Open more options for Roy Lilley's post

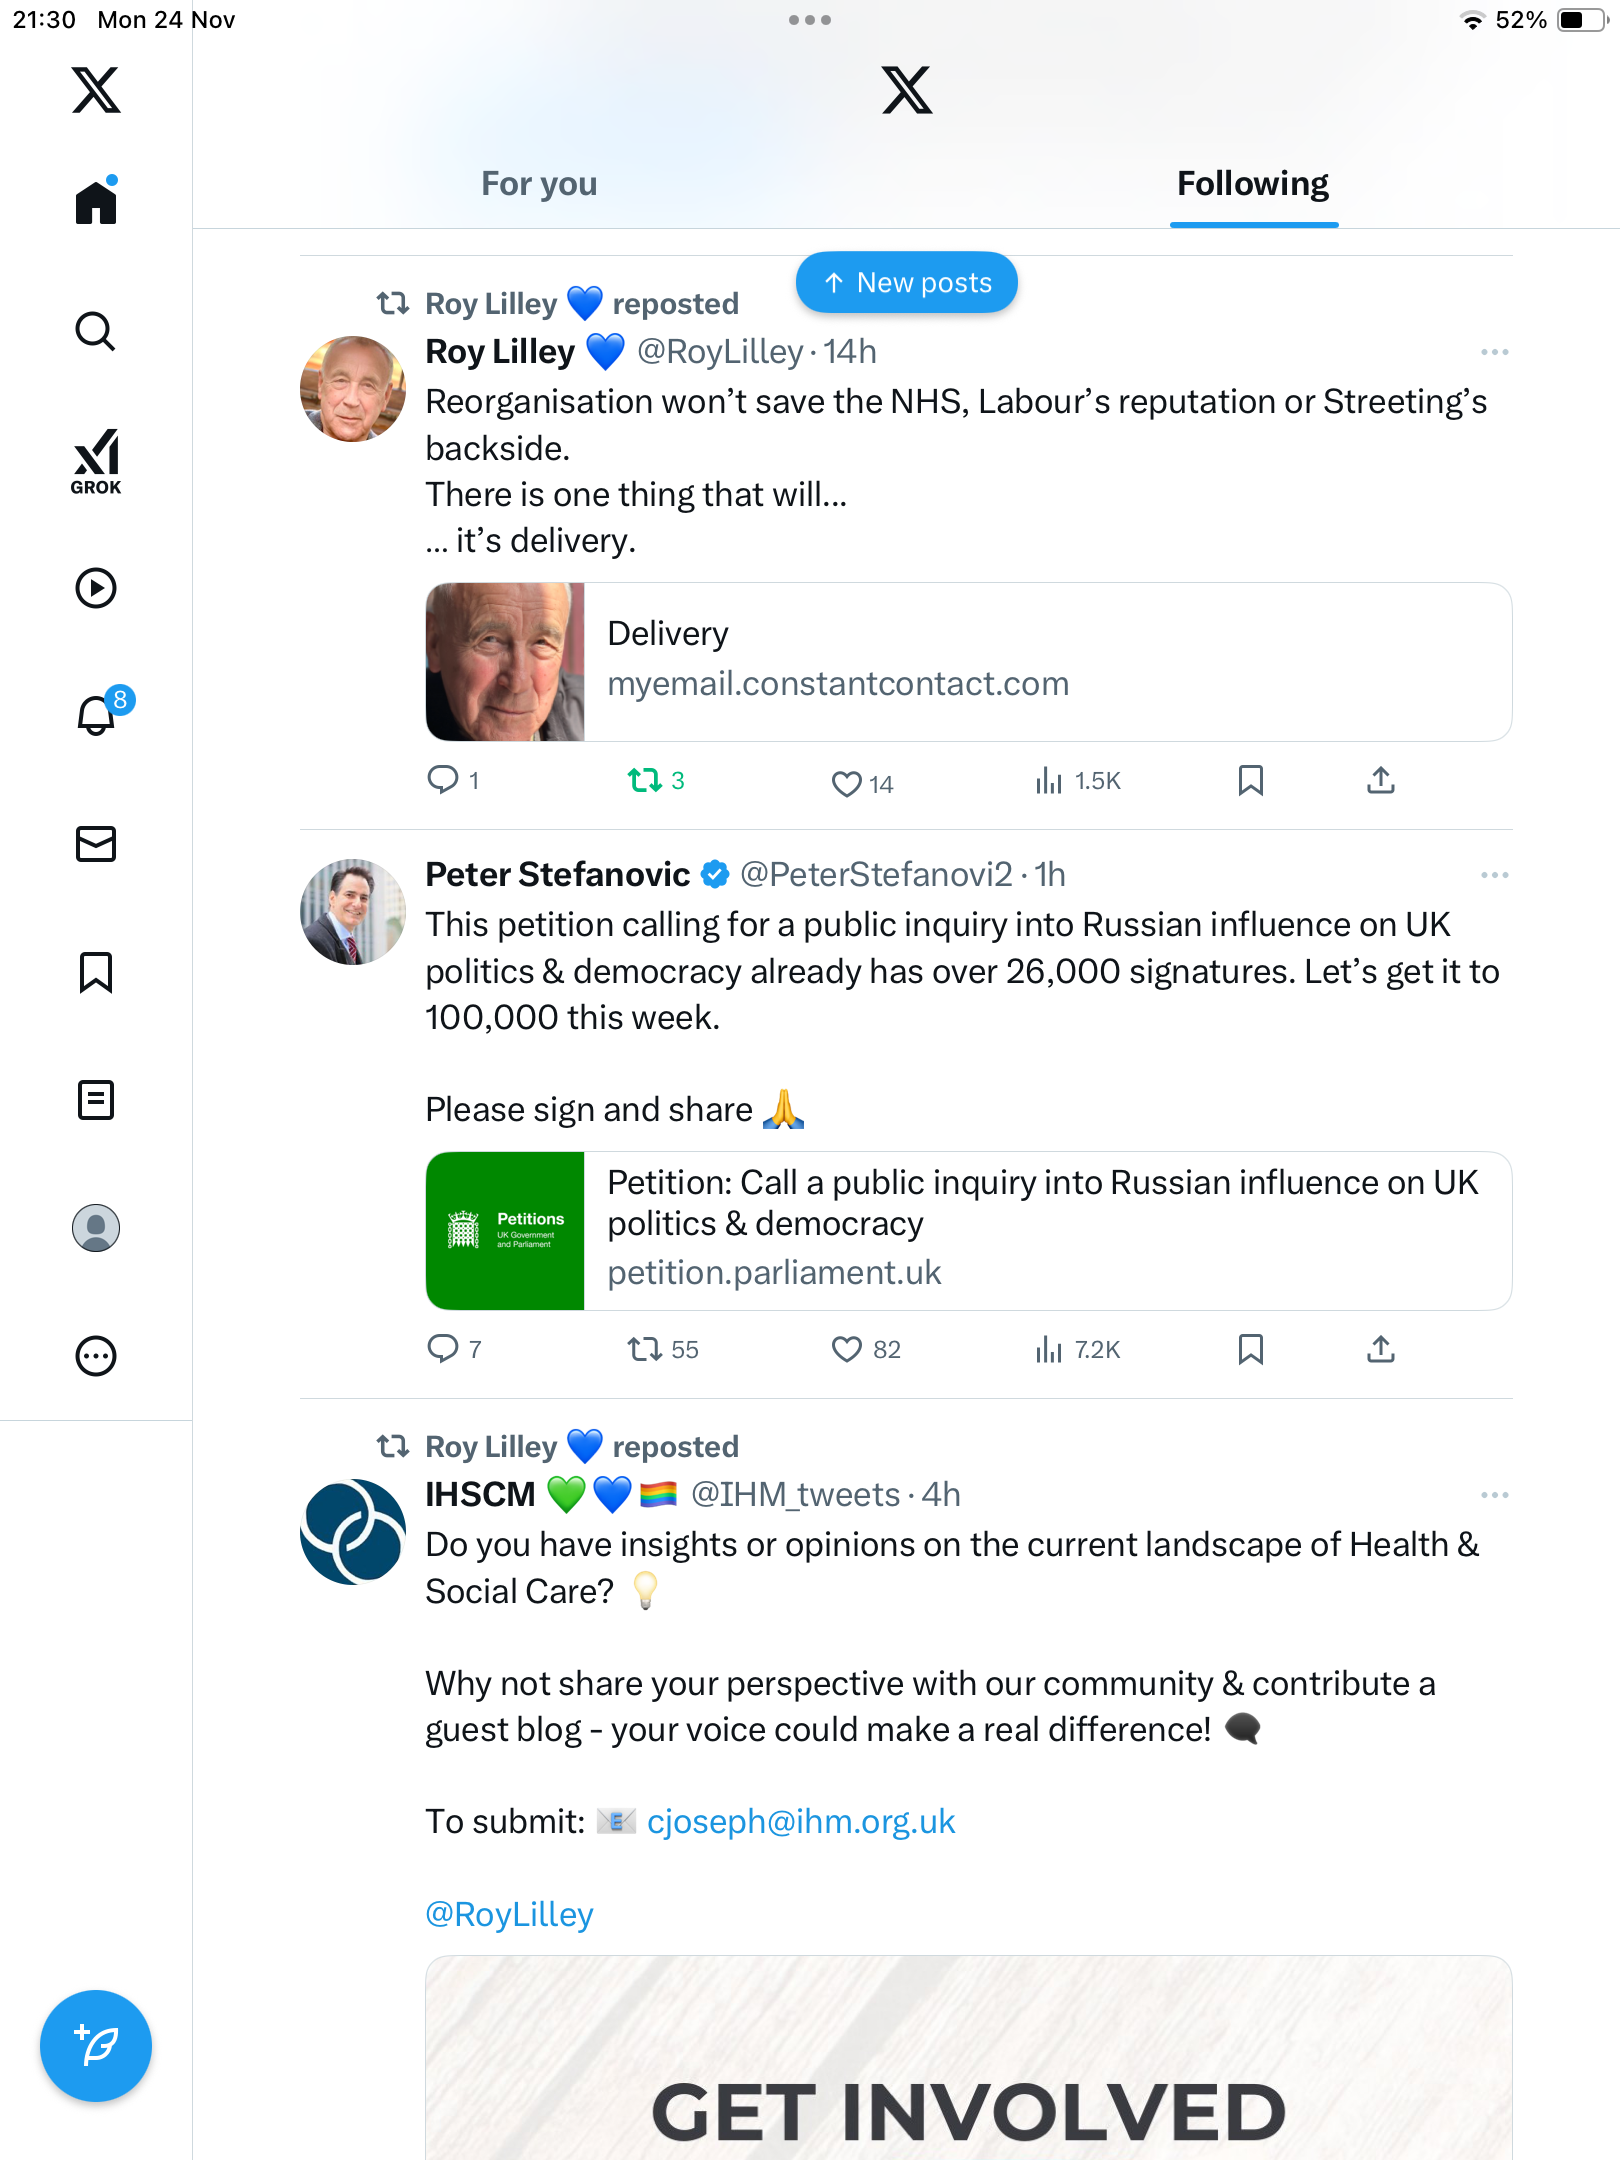coord(1494,352)
